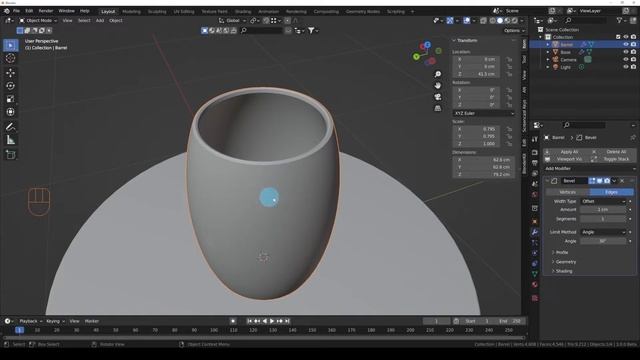Open the Material properties tab icon
640x360 pixels.
click(x=535, y=284)
